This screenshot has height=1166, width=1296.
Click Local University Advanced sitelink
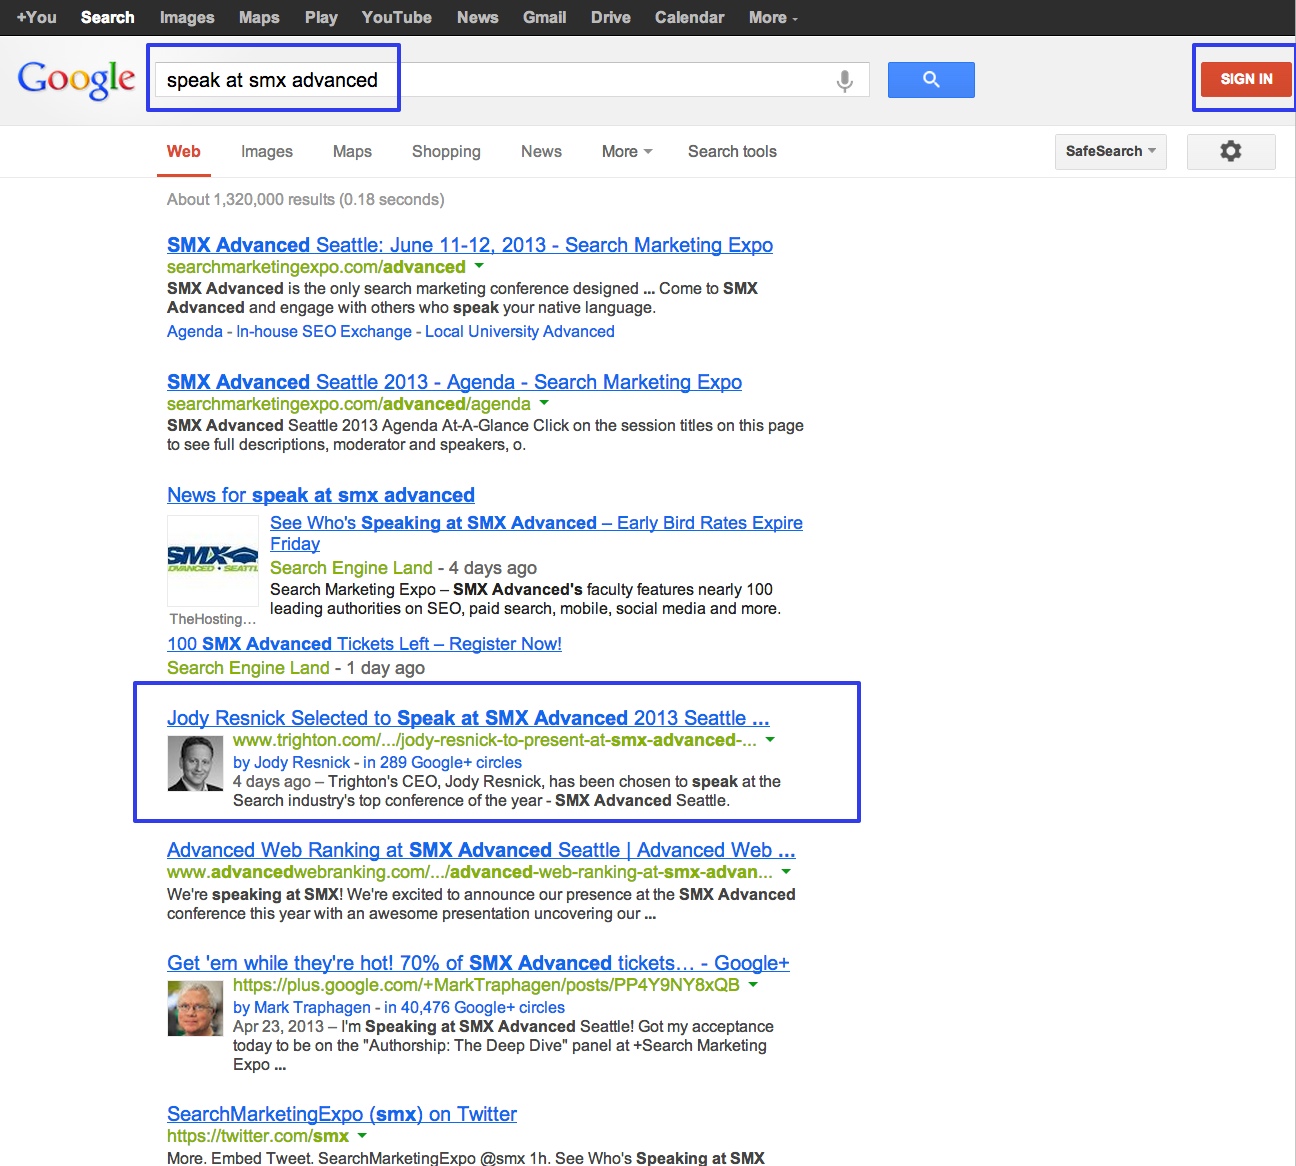[x=520, y=331]
